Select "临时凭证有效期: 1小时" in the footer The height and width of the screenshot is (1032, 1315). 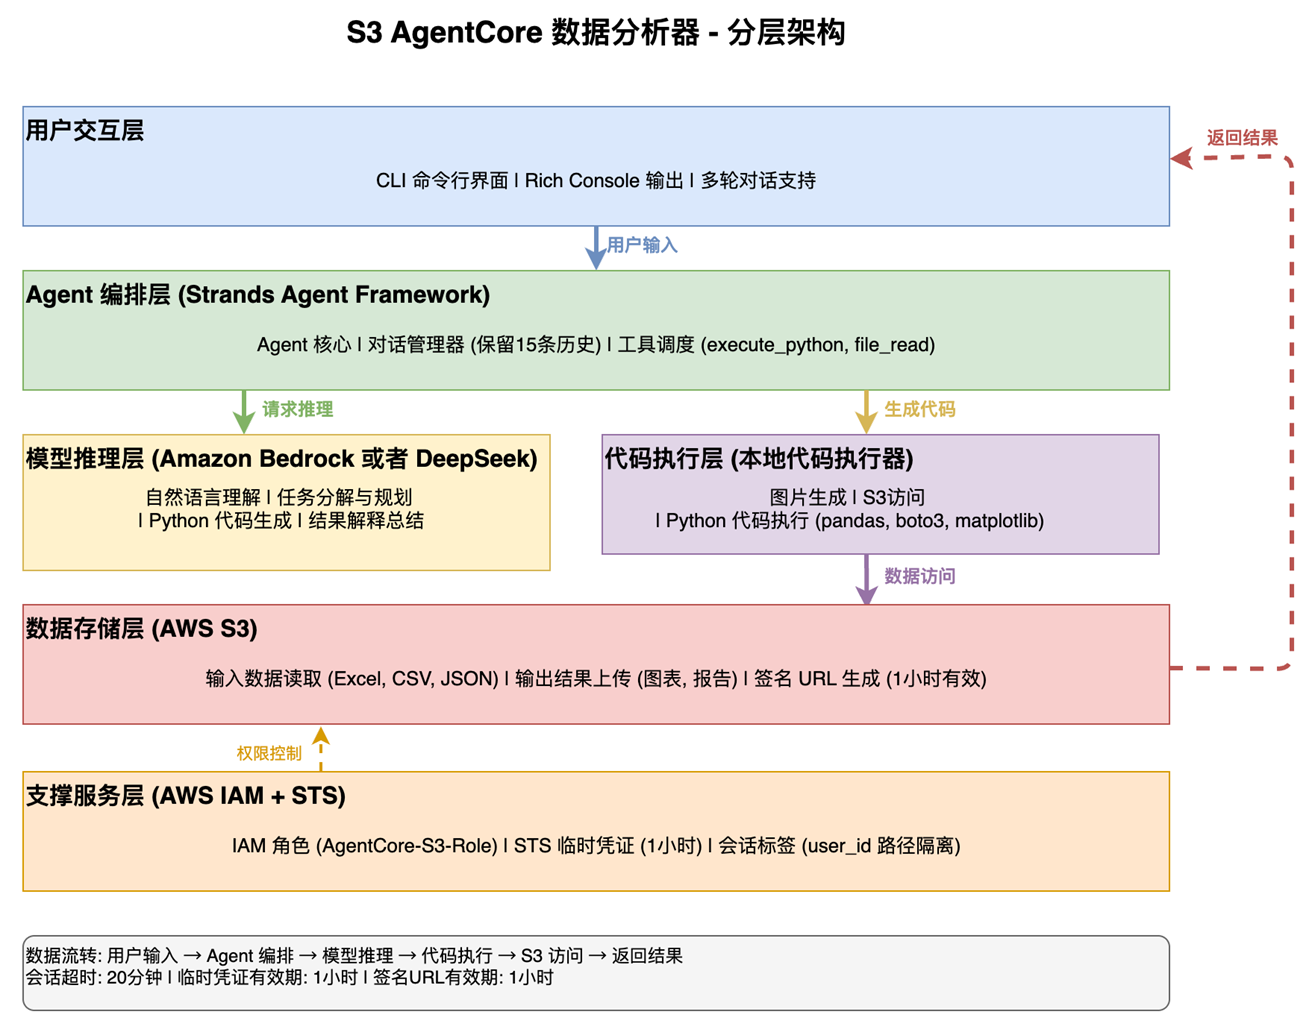(267, 978)
